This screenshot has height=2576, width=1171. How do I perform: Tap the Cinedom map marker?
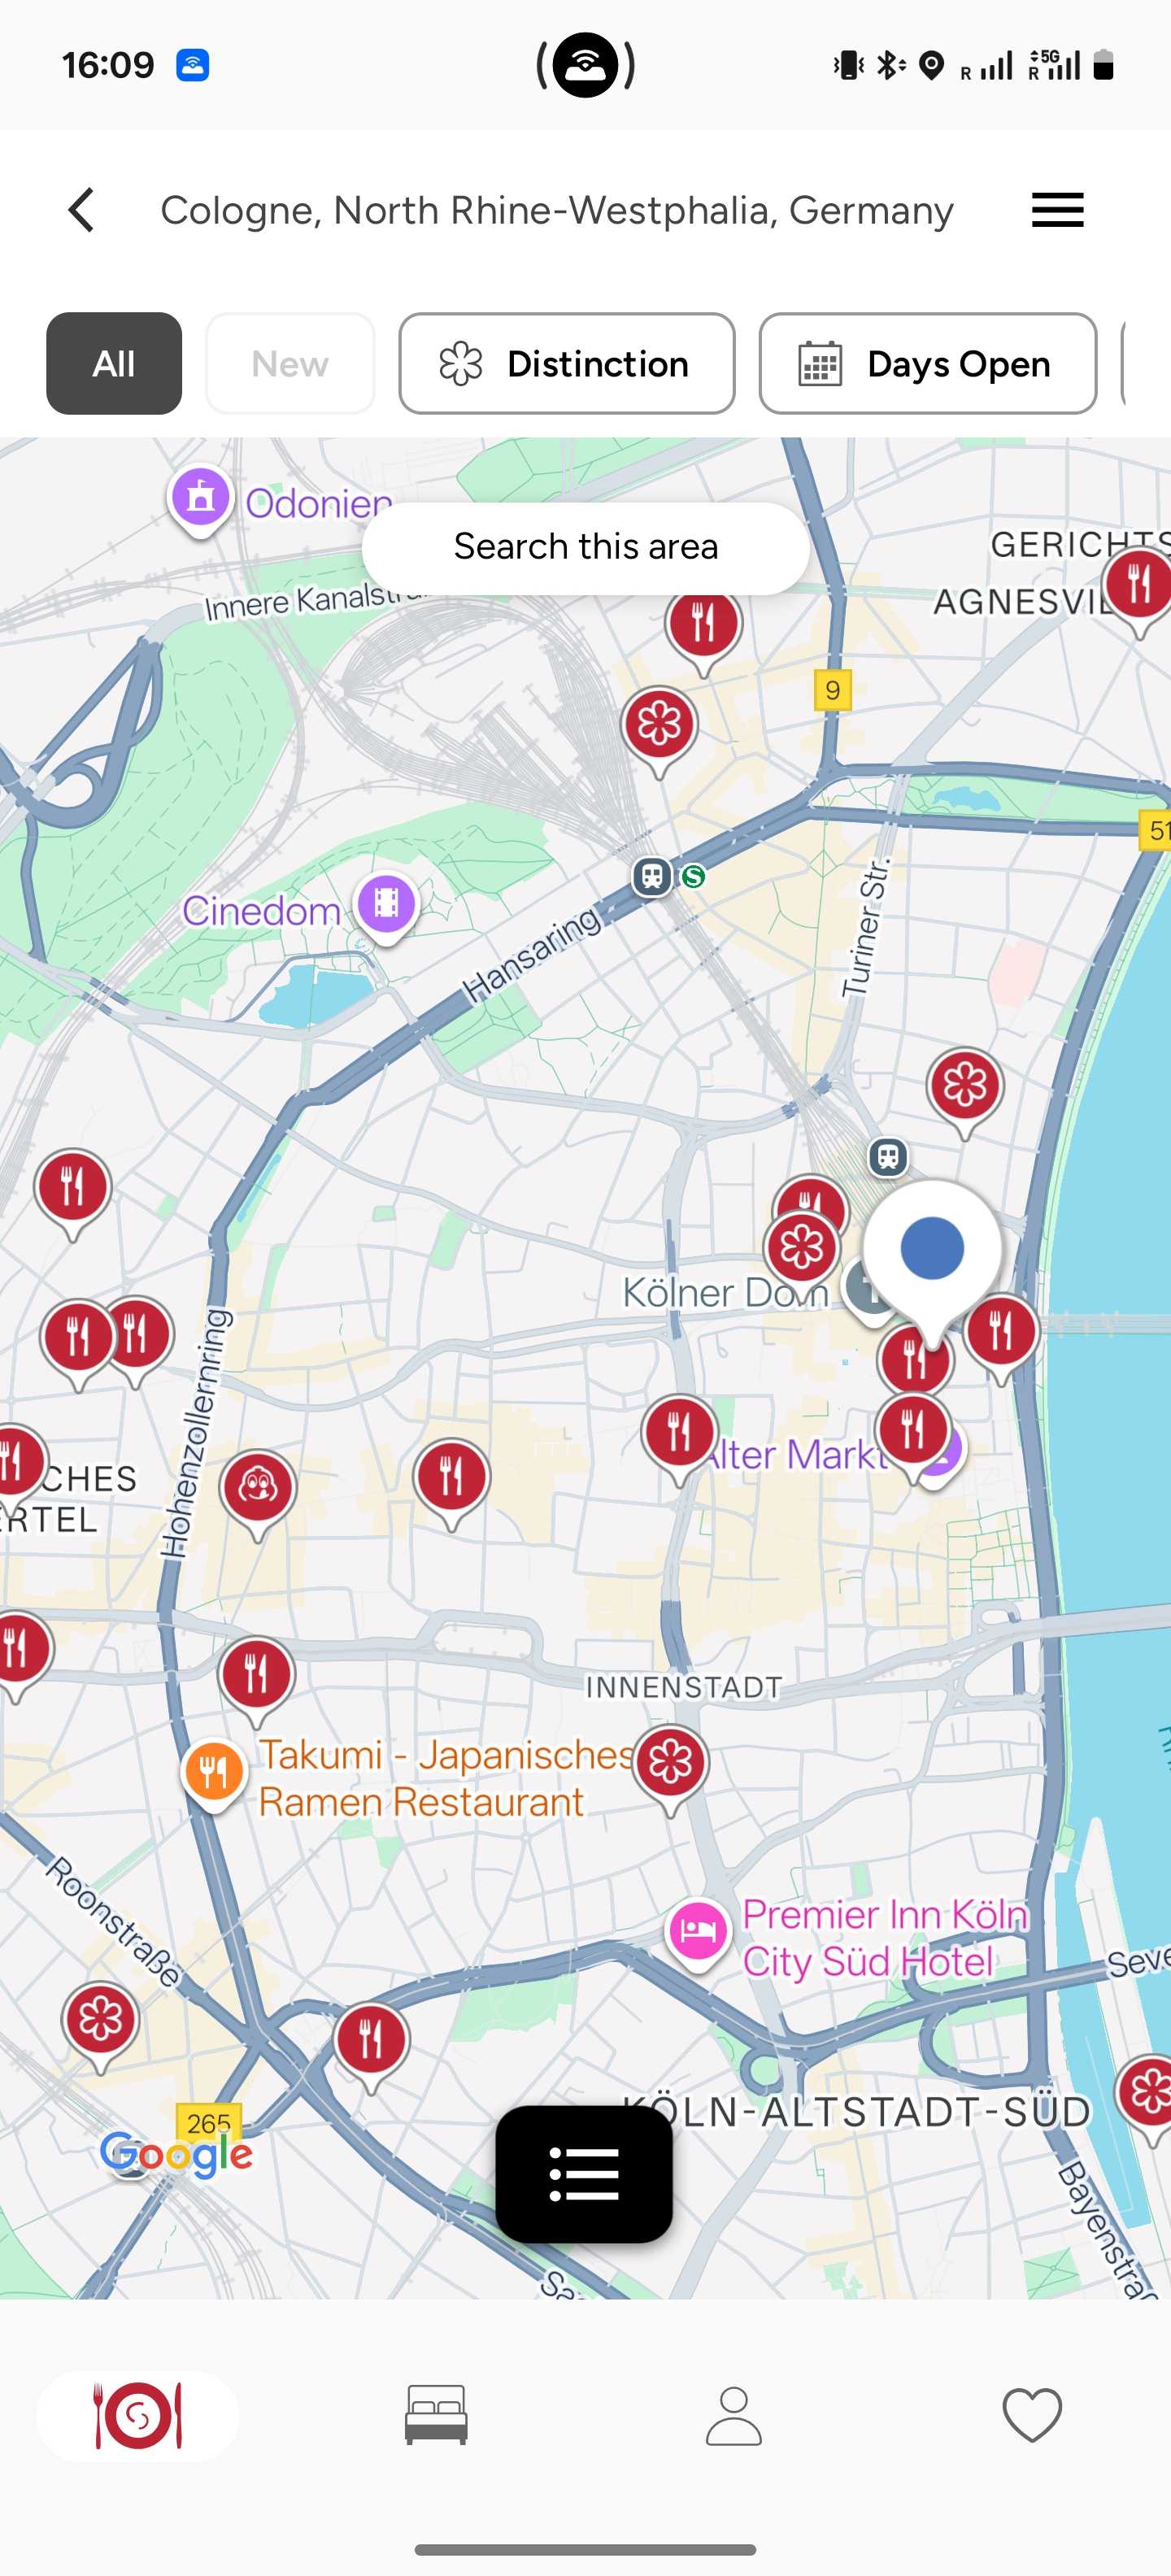pyautogui.click(x=386, y=906)
